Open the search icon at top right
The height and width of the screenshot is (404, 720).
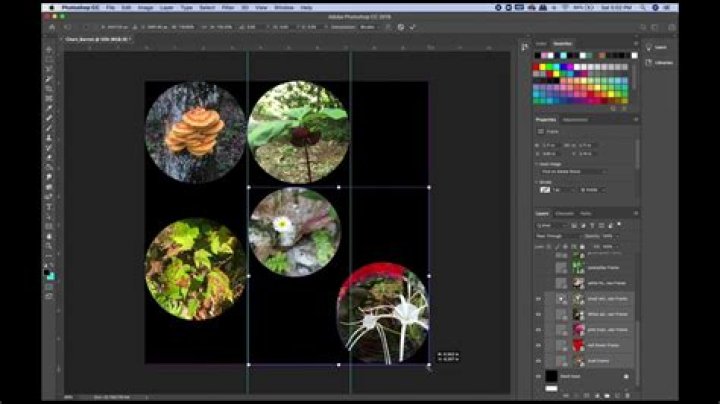[643, 27]
